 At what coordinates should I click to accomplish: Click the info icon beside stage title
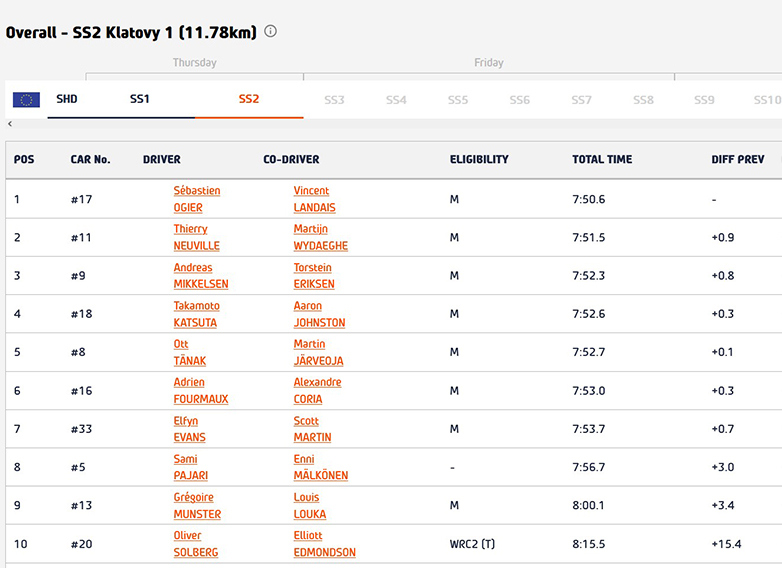click(x=270, y=32)
